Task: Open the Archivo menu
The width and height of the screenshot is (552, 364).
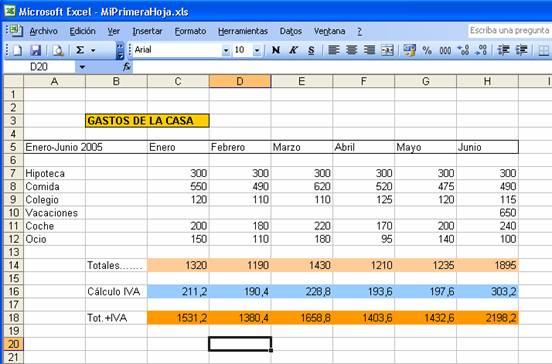Action: (43, 31)
